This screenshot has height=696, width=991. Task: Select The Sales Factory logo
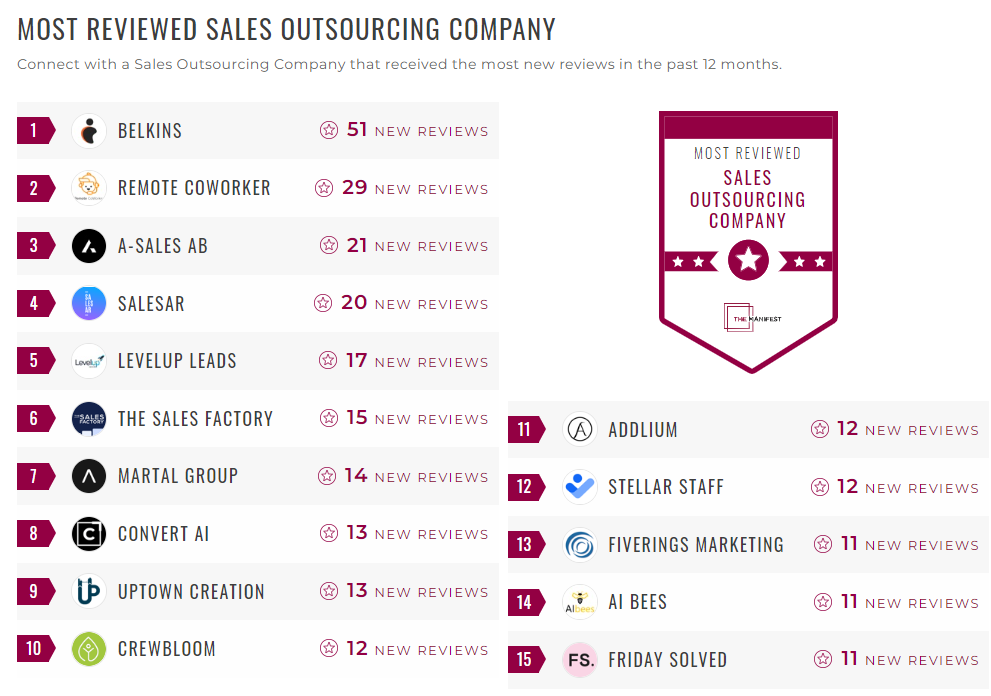coord(89,418)
